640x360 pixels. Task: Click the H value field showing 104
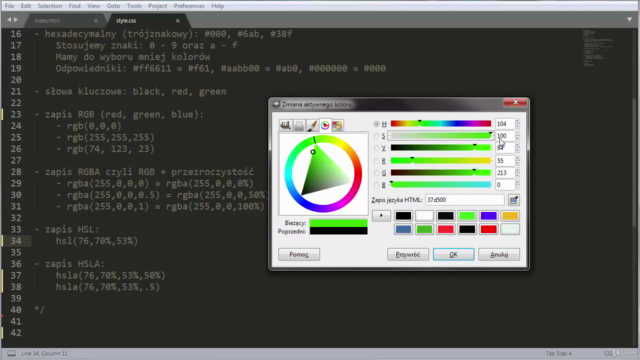pos(504,124)
